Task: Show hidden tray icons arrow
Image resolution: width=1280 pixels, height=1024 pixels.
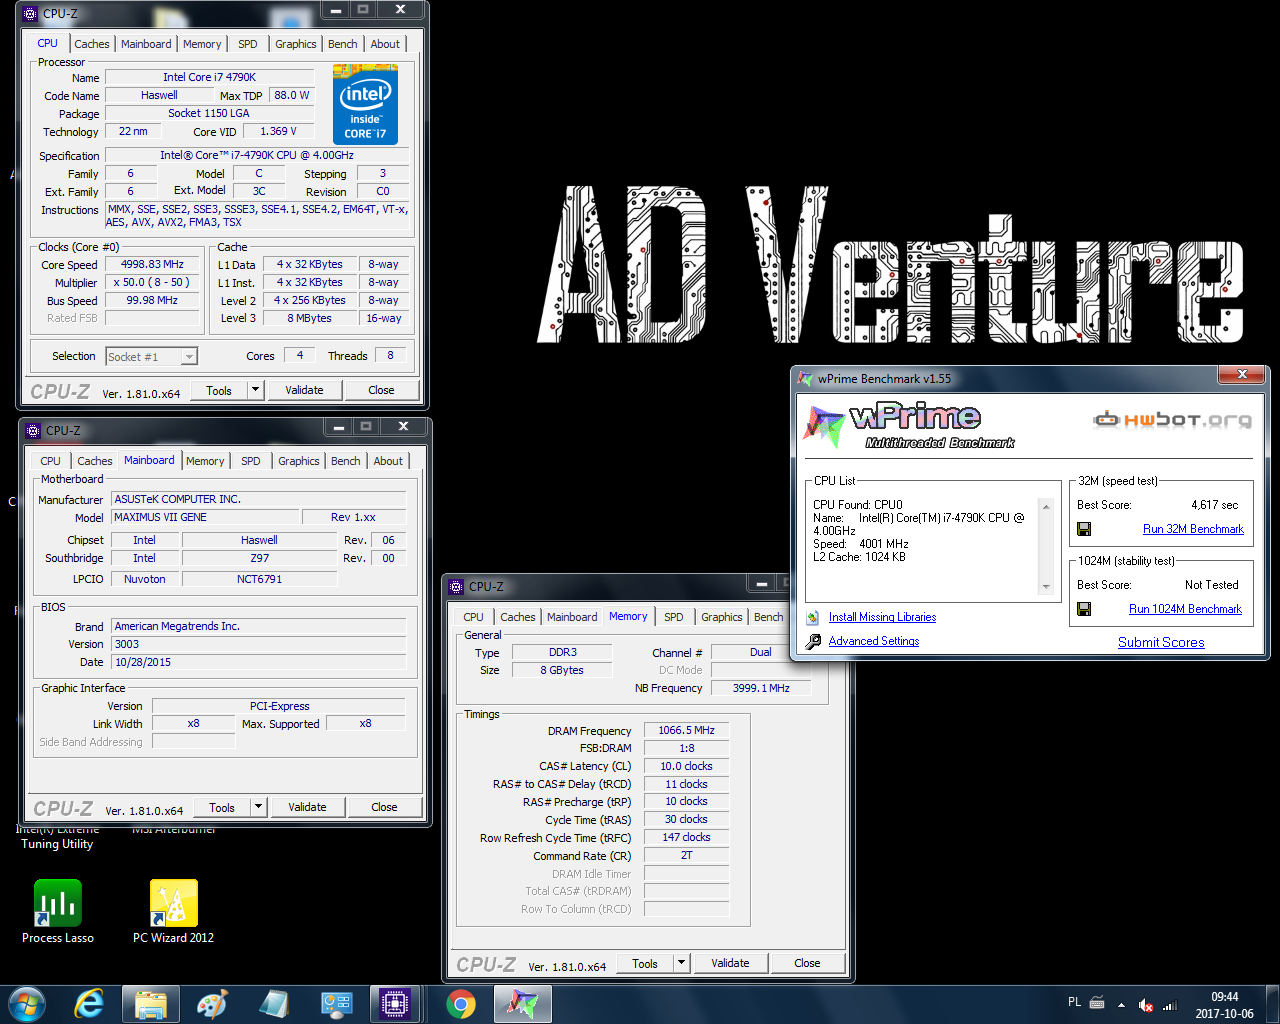Action: click(1121, 1005)
